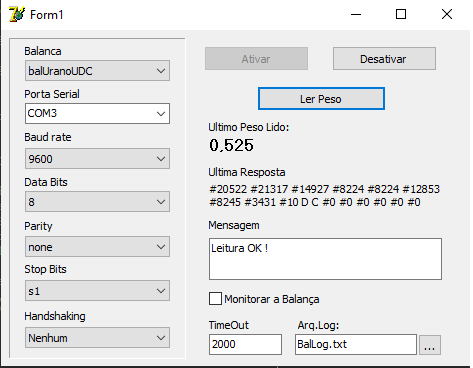
Task: Click inside the Mensagem text box
Action: point(325,259)
